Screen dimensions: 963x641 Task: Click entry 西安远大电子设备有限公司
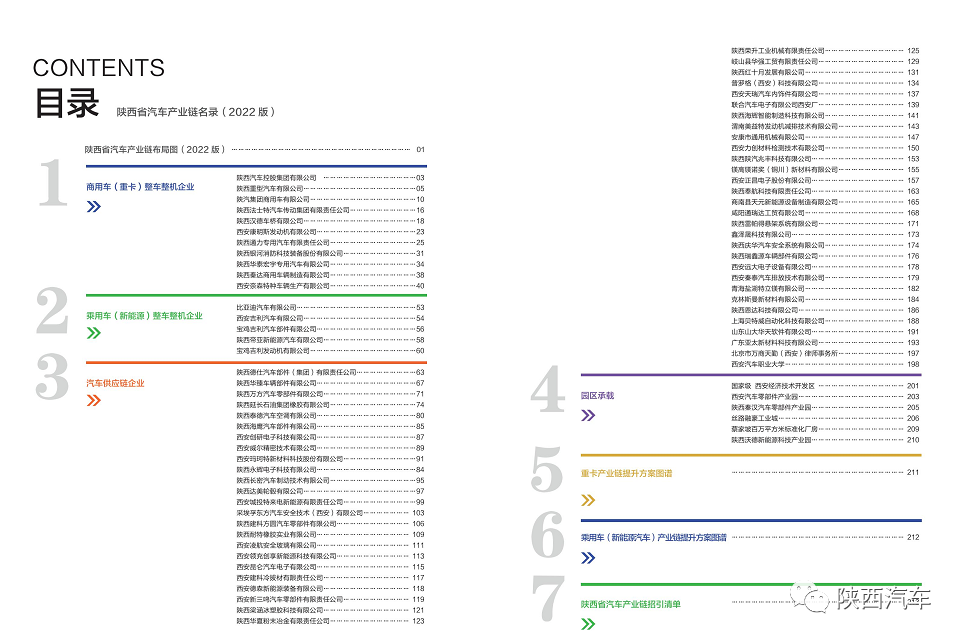coord(771,266)
